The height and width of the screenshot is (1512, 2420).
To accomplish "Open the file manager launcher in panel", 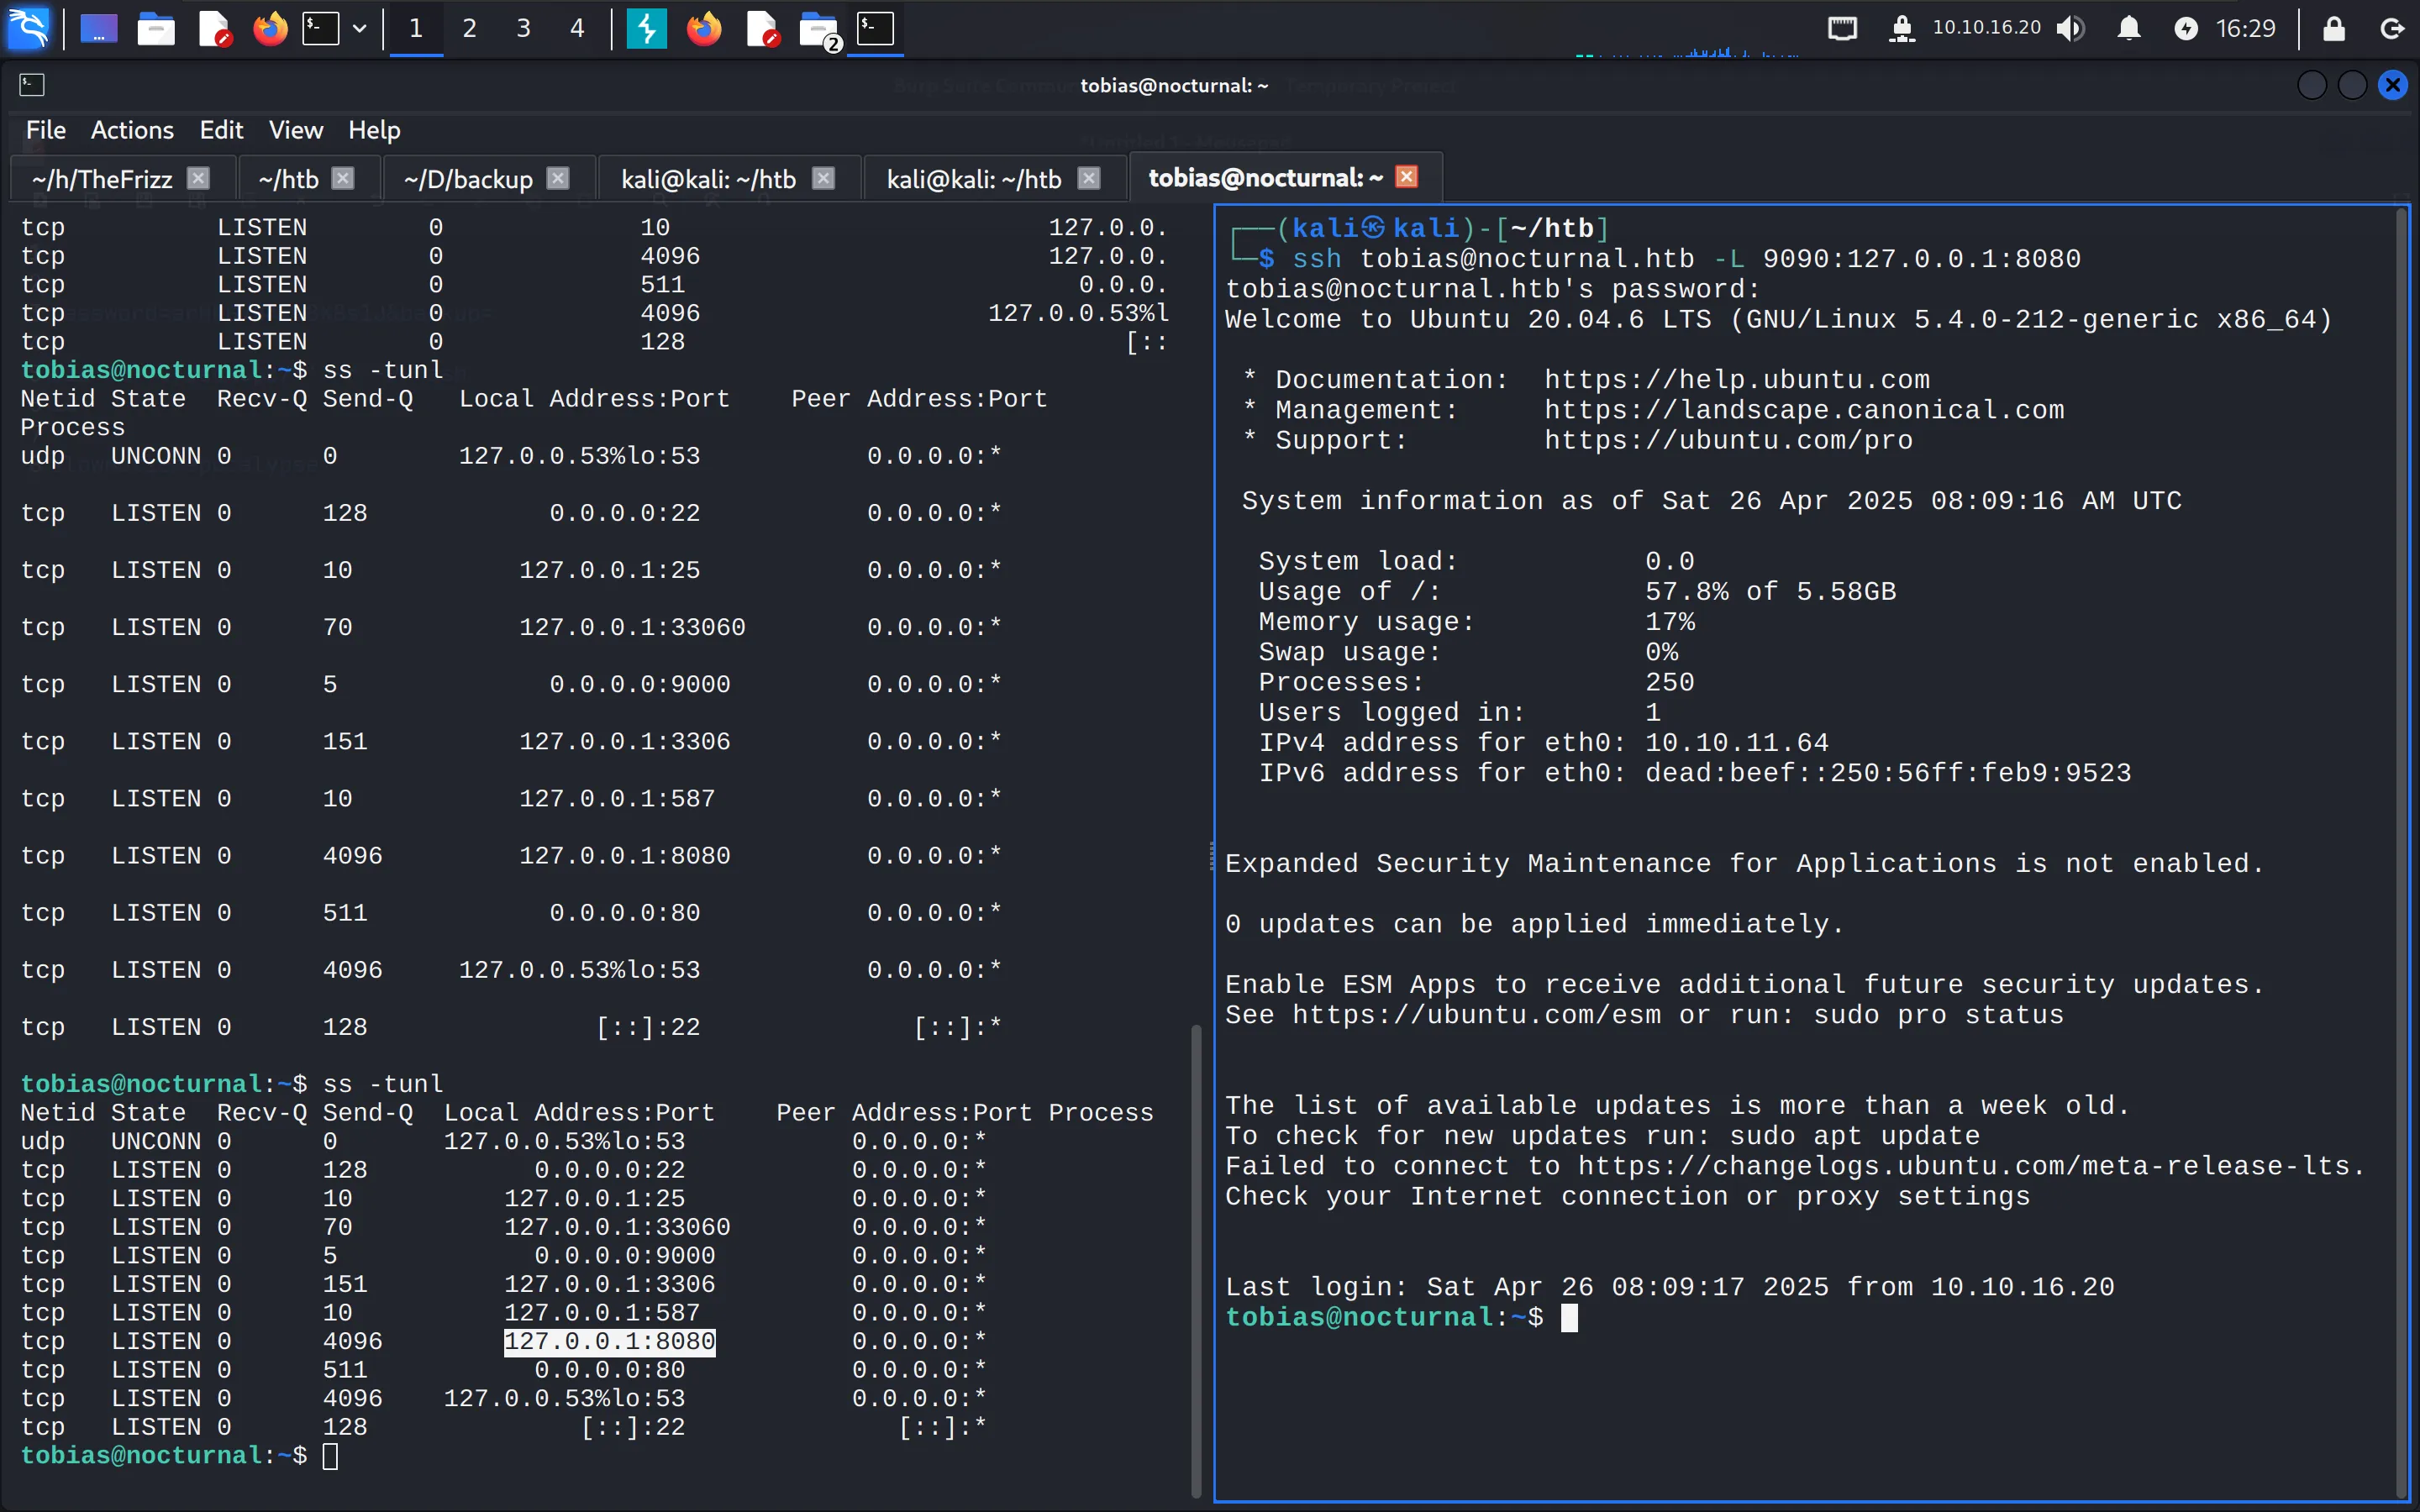I will pyautogui.click(x=156, y=28).
